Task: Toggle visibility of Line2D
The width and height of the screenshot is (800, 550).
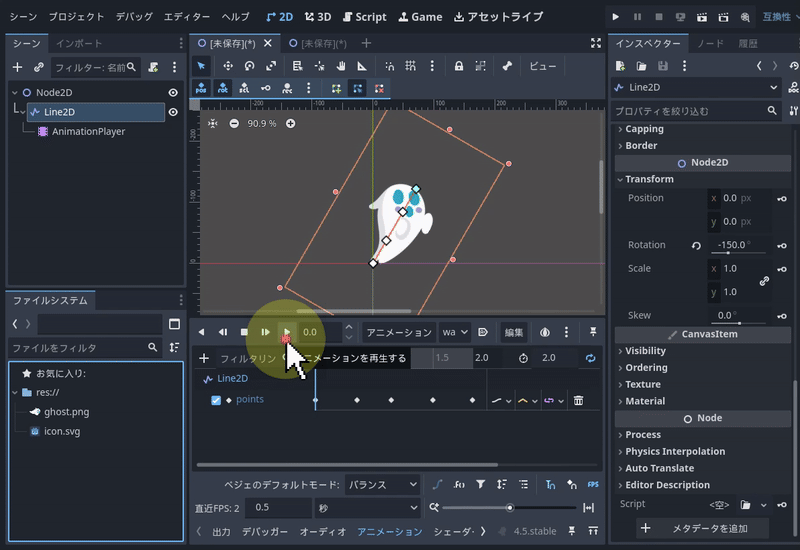Action: [x=173, y=112]
